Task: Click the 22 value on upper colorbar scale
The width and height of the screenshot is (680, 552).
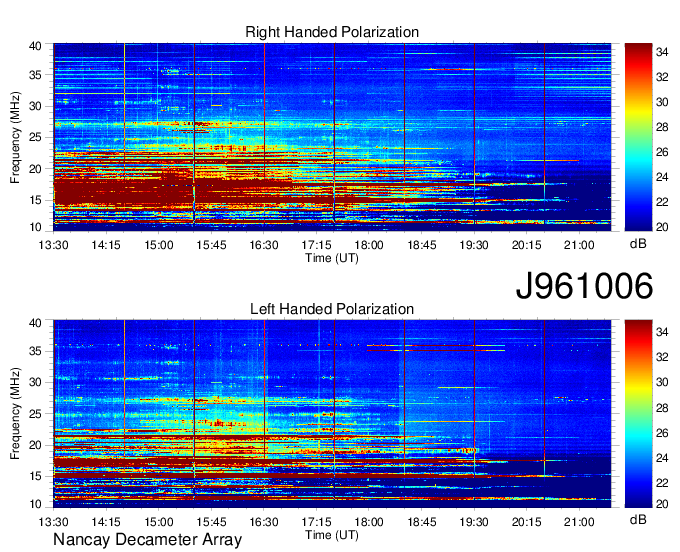Action: tap(662, 202)
